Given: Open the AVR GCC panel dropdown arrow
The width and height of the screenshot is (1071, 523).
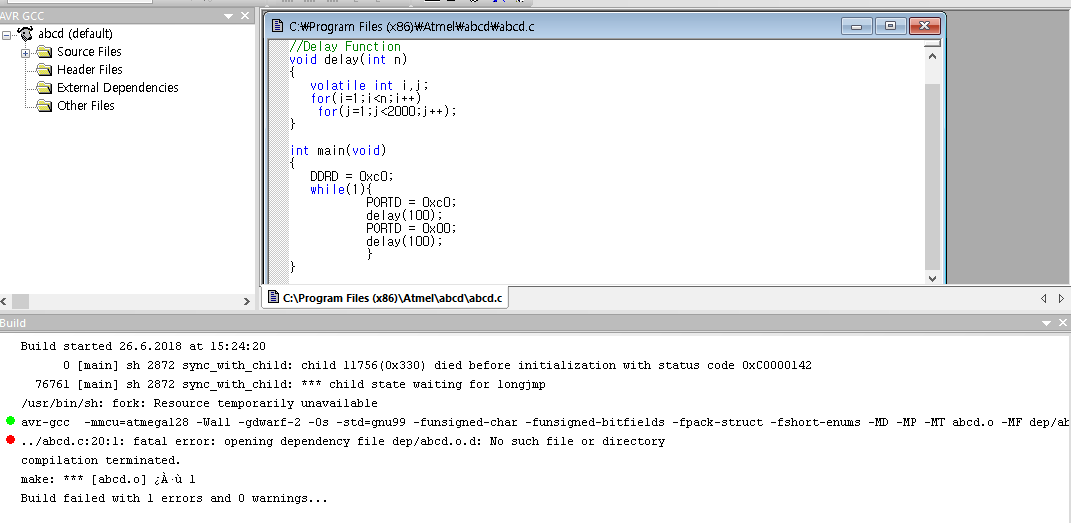Looking at the screenshot, I should point(227,16).
